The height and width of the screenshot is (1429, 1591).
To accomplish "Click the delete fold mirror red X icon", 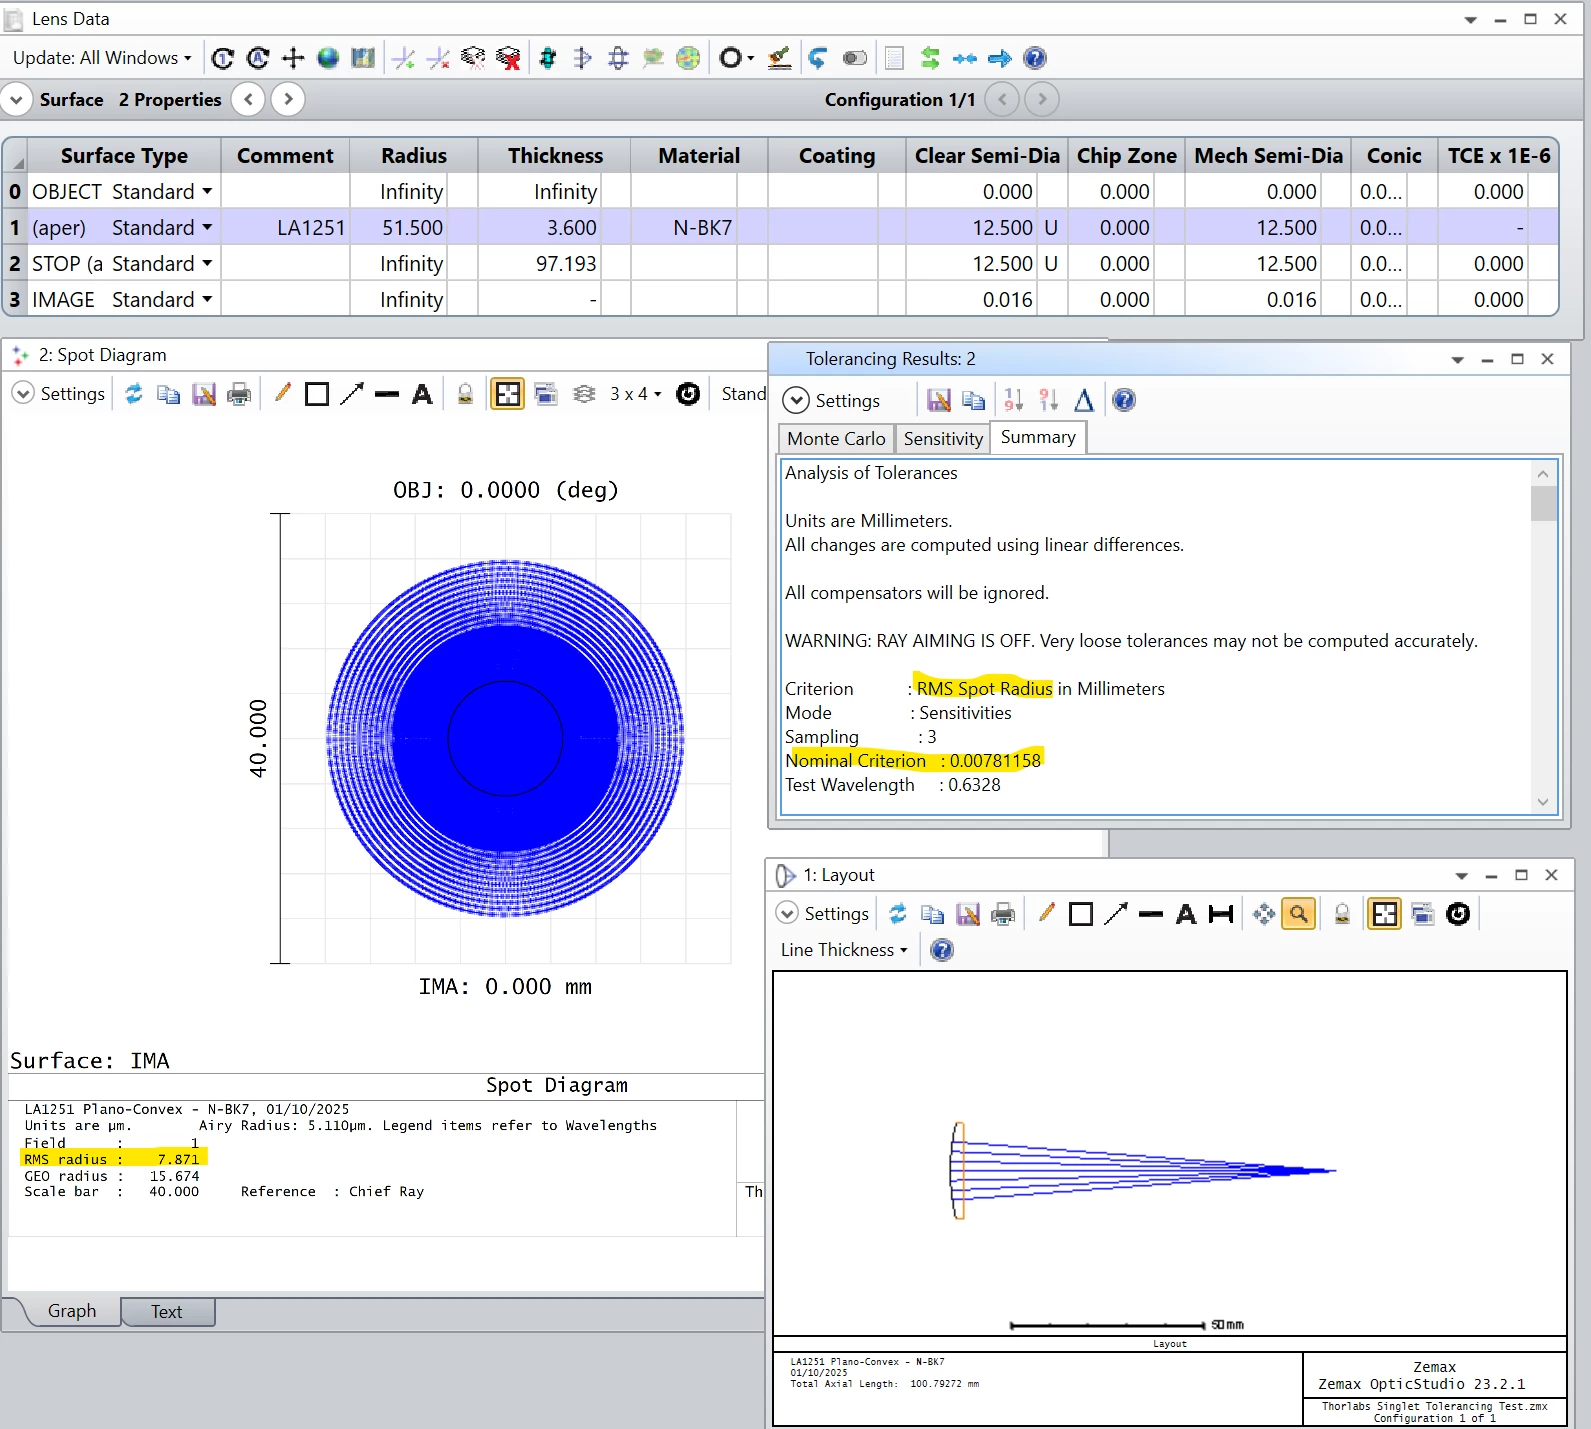I will coord(508,58).
